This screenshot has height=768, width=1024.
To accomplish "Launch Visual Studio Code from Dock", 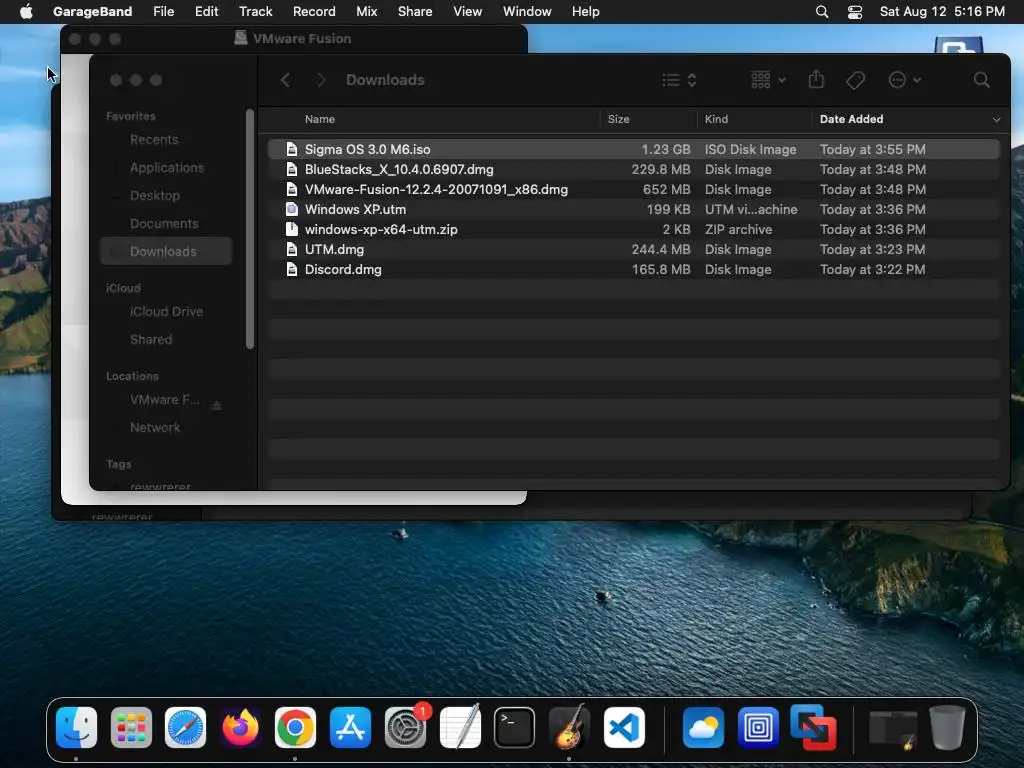I will [624, 728].
